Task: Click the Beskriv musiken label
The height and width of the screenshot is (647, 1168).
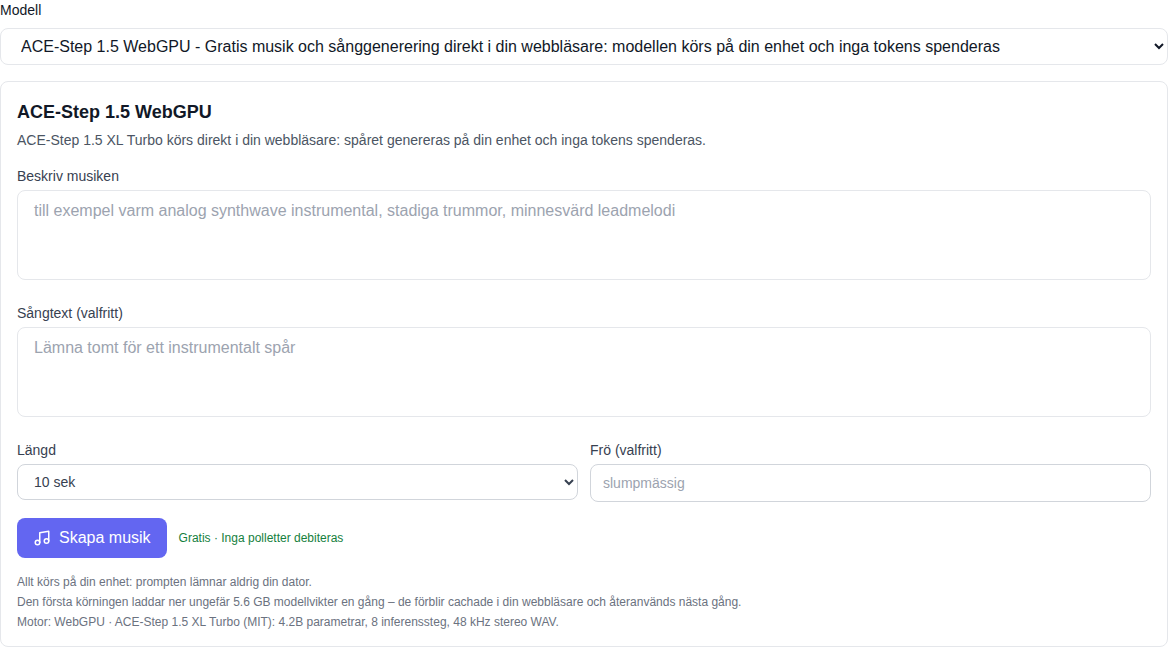Action: pos(68,176)
